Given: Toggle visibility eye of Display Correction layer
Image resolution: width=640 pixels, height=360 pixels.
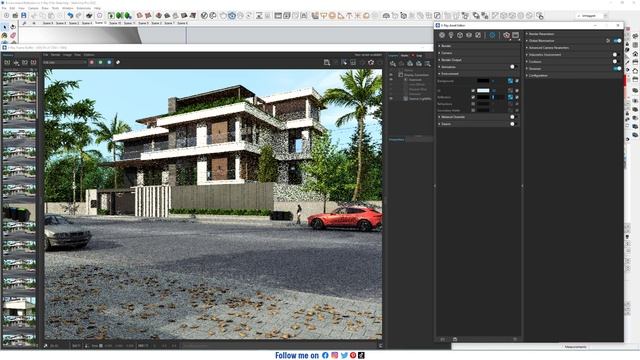Looking at the screenshot, I should pos(391,75).
